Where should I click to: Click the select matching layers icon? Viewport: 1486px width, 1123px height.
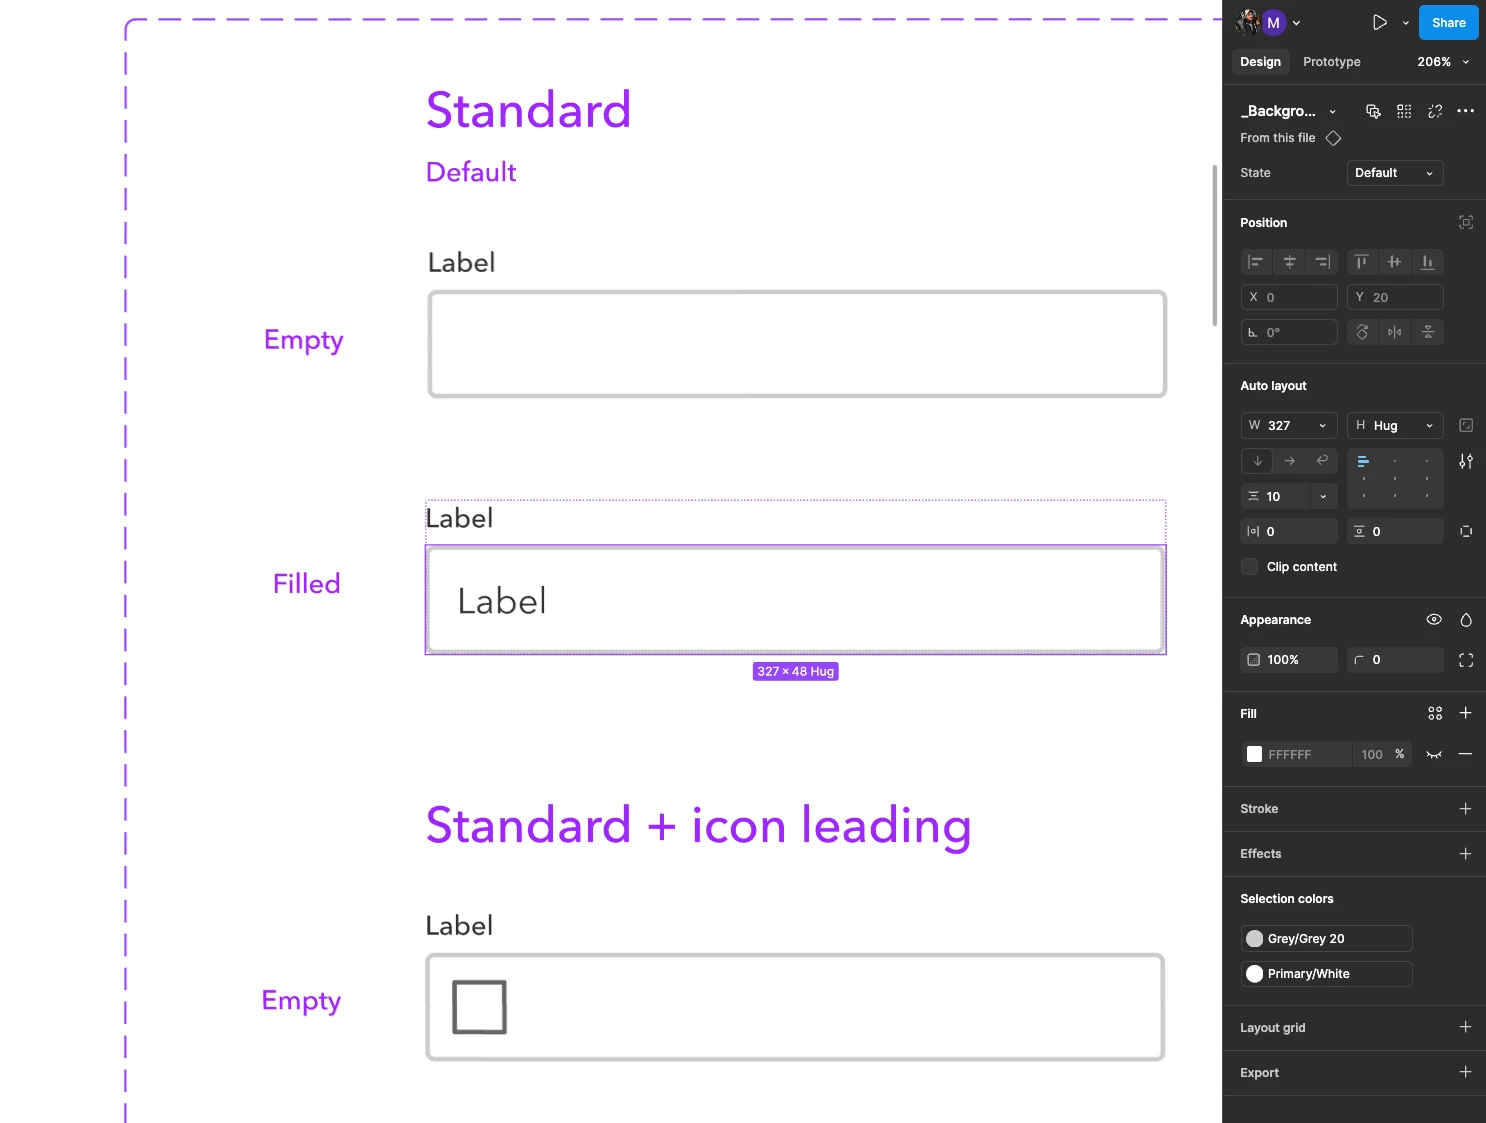[x=1373, y=111]
